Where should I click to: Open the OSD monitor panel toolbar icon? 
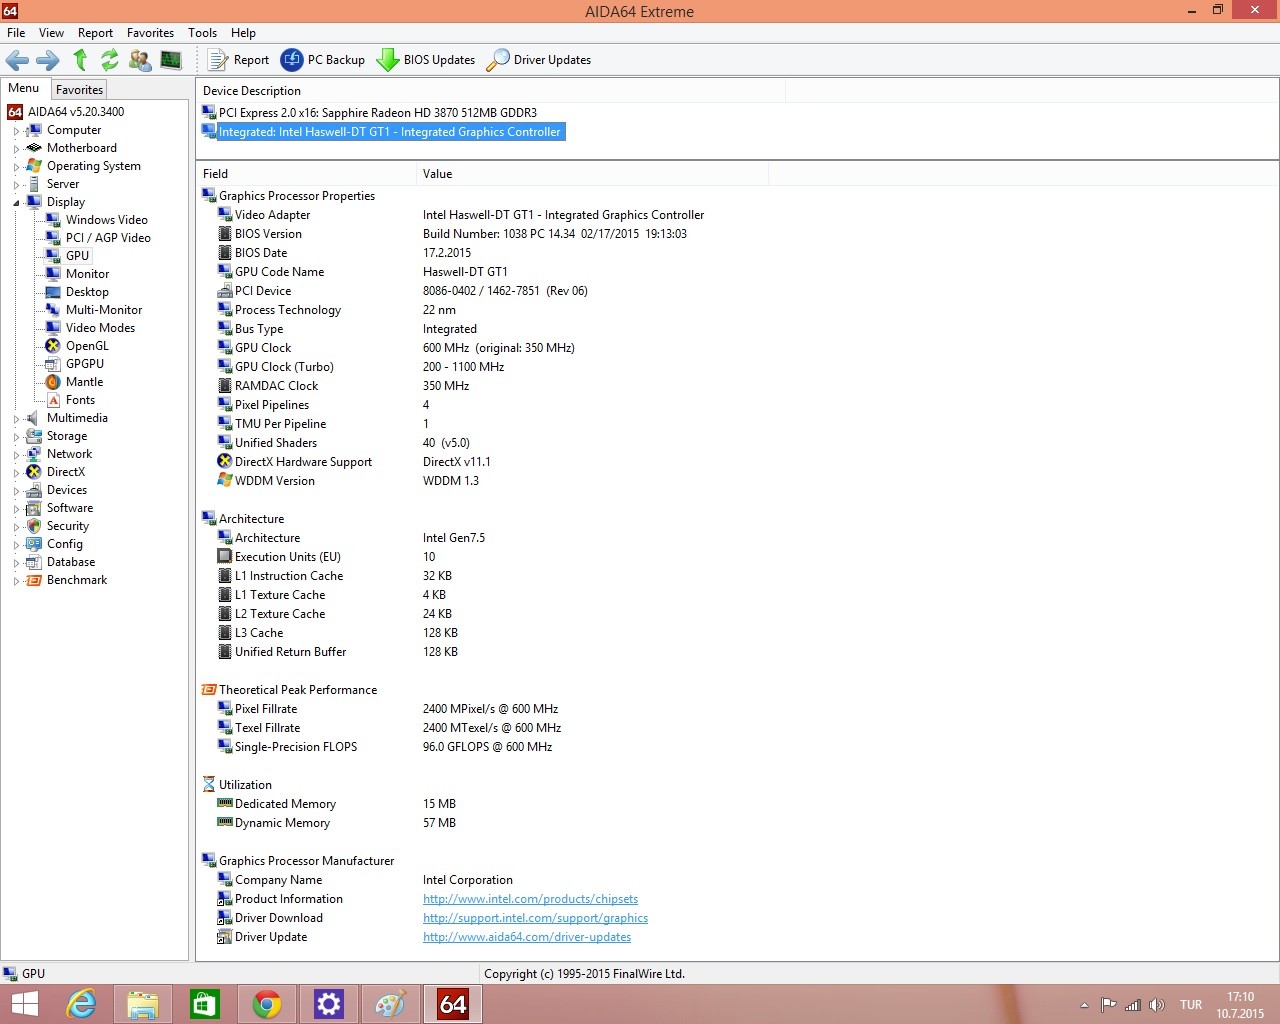tap(171, 60)
